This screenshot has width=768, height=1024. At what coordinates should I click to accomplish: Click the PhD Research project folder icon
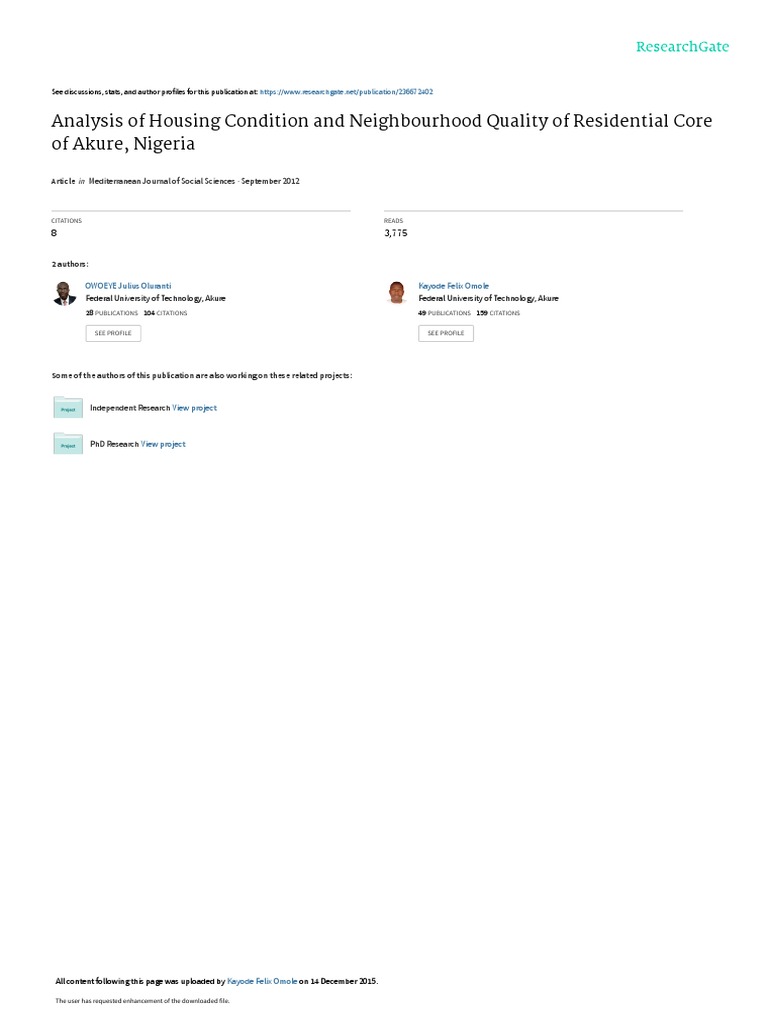(x=67, y=444)
